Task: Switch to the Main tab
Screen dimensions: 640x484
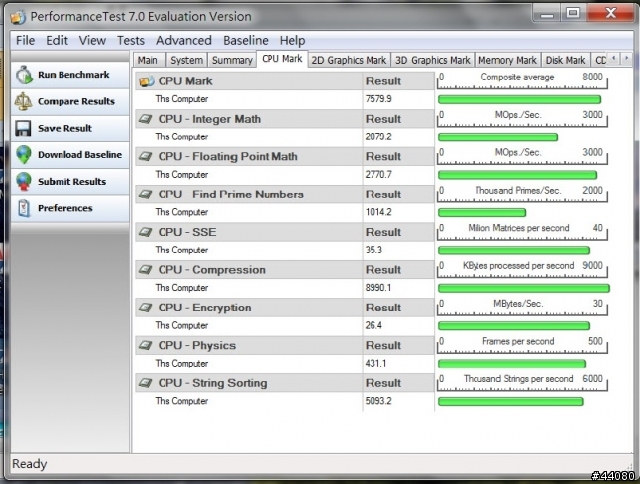Action: [x=149, y=60]
